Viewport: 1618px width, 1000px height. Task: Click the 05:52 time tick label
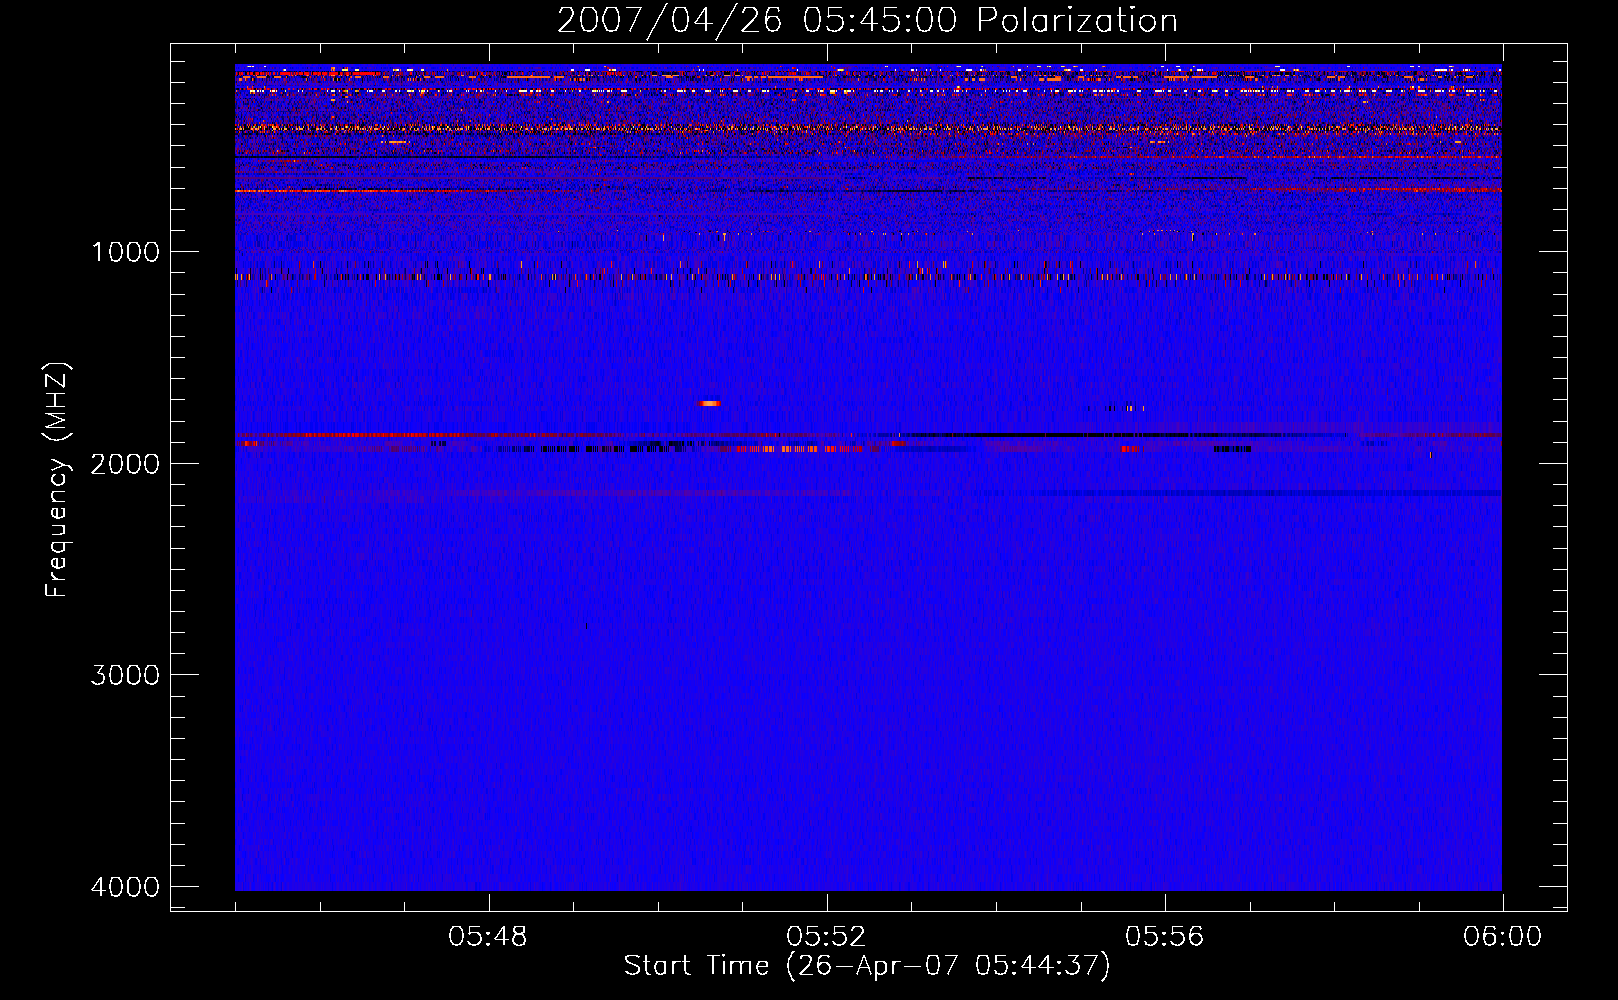click(x=826, y=937)
